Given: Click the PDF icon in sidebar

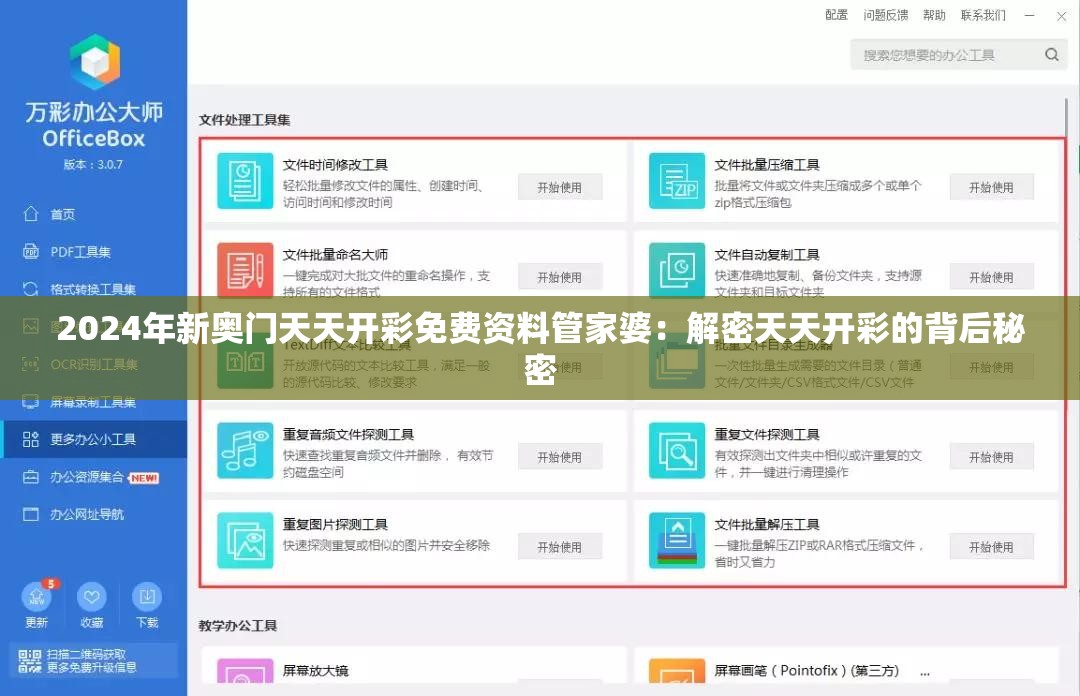Looking at the screenshot, I should coord(31,252).
